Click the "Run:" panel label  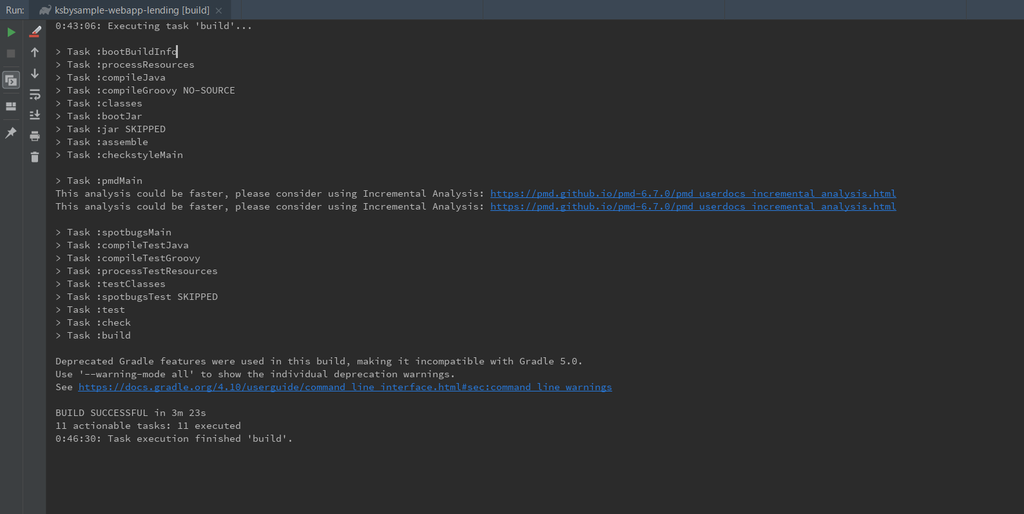point(14,10)
